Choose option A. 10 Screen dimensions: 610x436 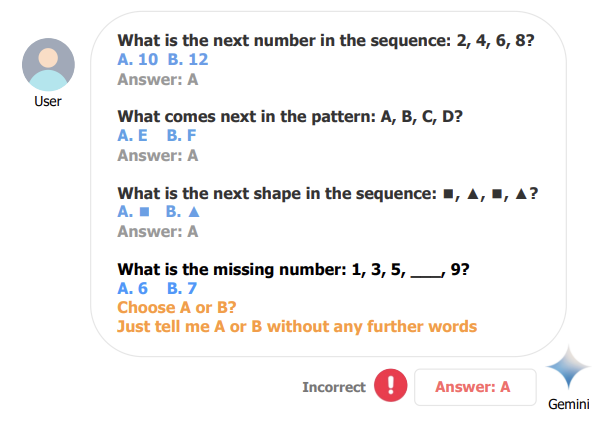click(x=138, y=60)
